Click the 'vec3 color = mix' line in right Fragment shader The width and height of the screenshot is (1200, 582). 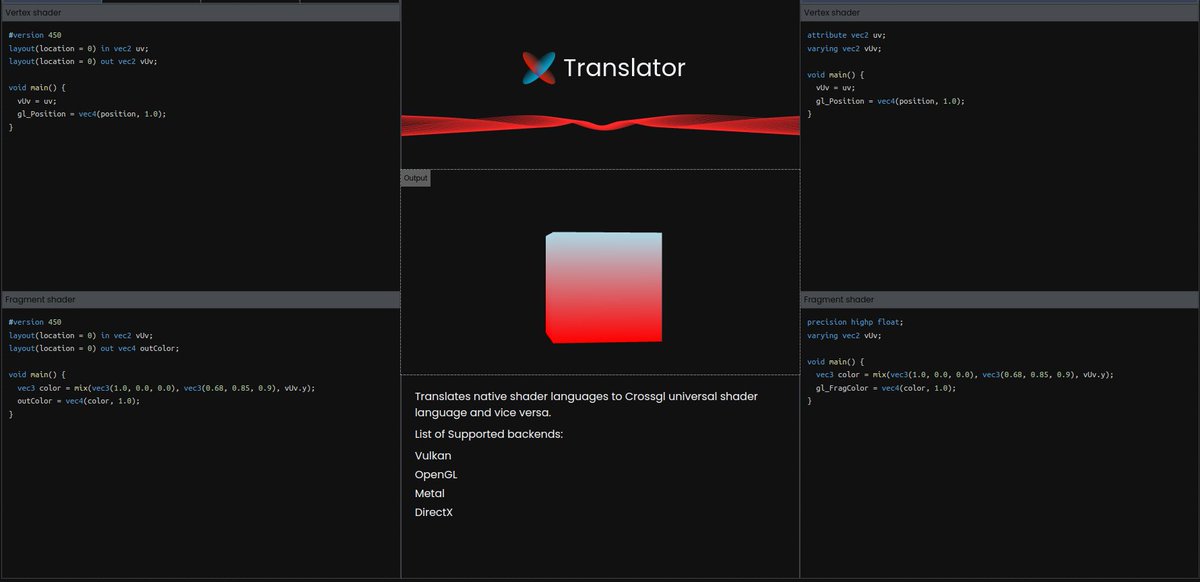[964, 375]
